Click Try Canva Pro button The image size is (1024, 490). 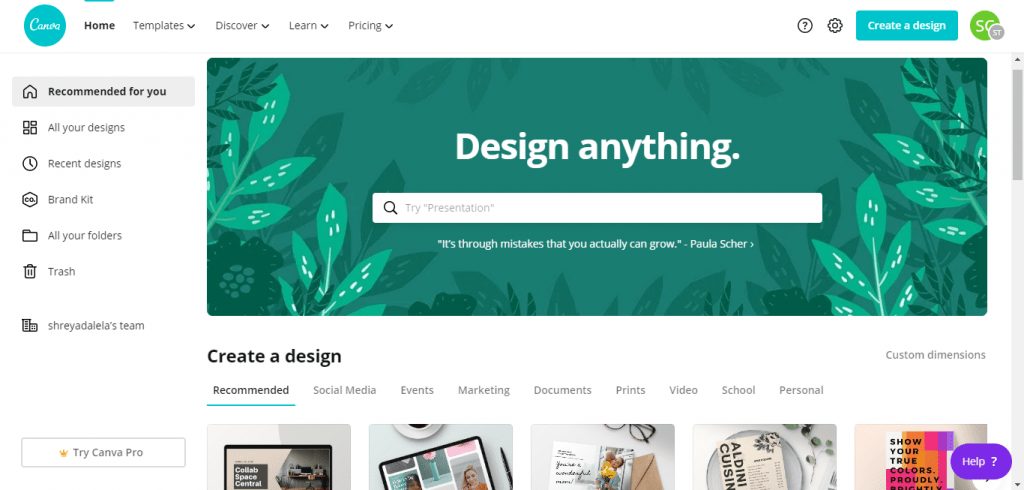[x=103, y=452]
